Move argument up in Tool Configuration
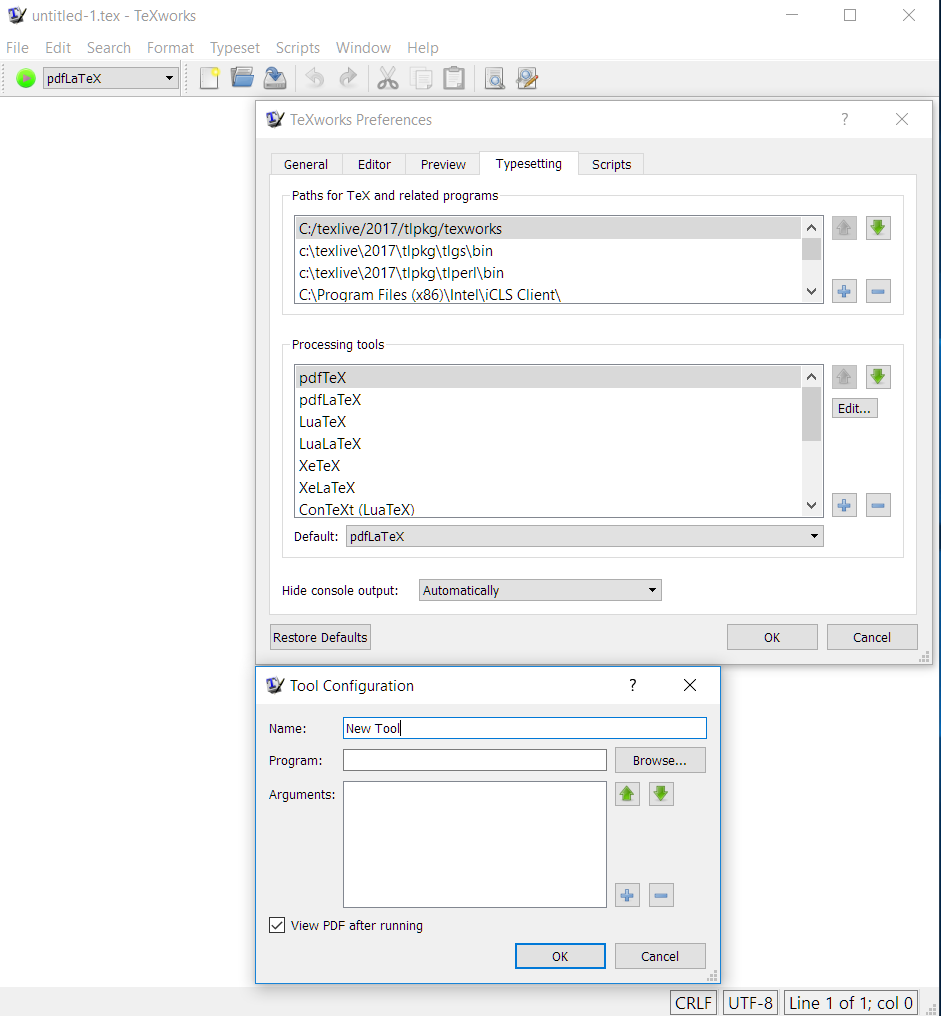941x1016 pixels. pyautogui.click(x=627, y=794)
